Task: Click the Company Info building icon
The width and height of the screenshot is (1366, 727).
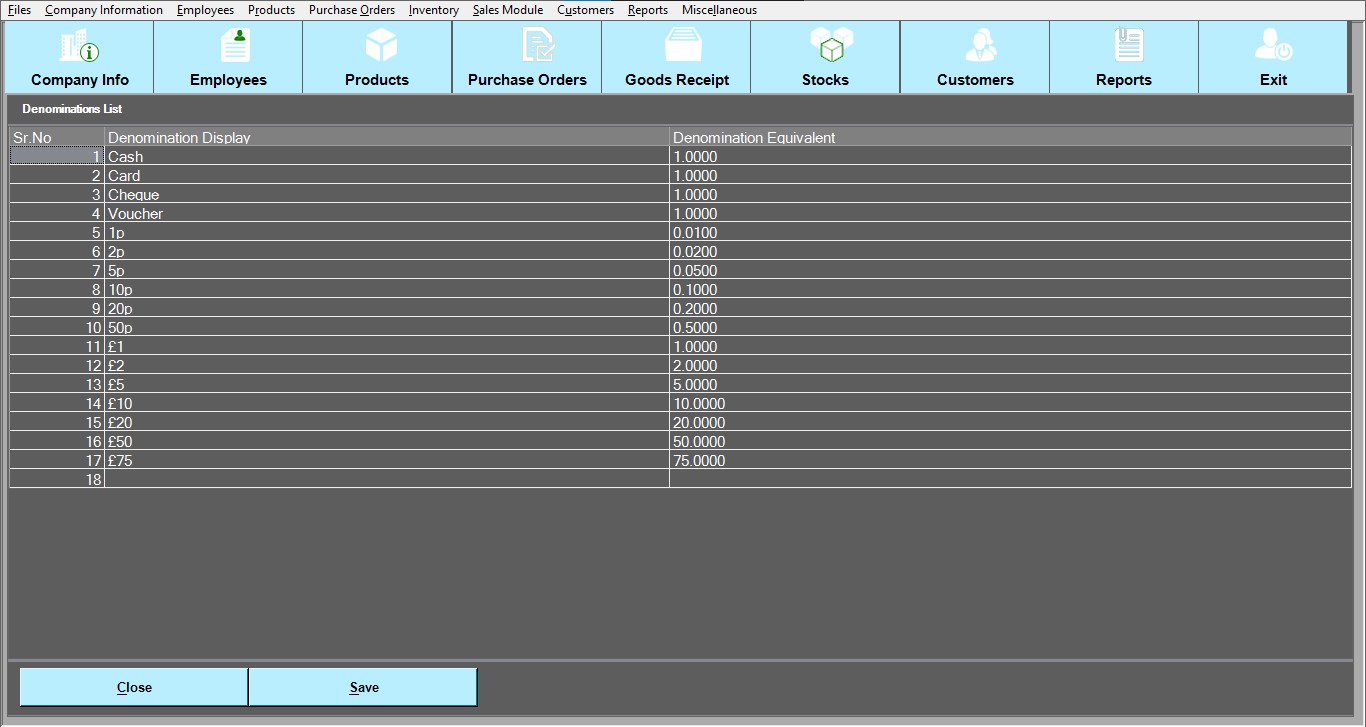Action: pyautogui.click(x=79, y=47)
